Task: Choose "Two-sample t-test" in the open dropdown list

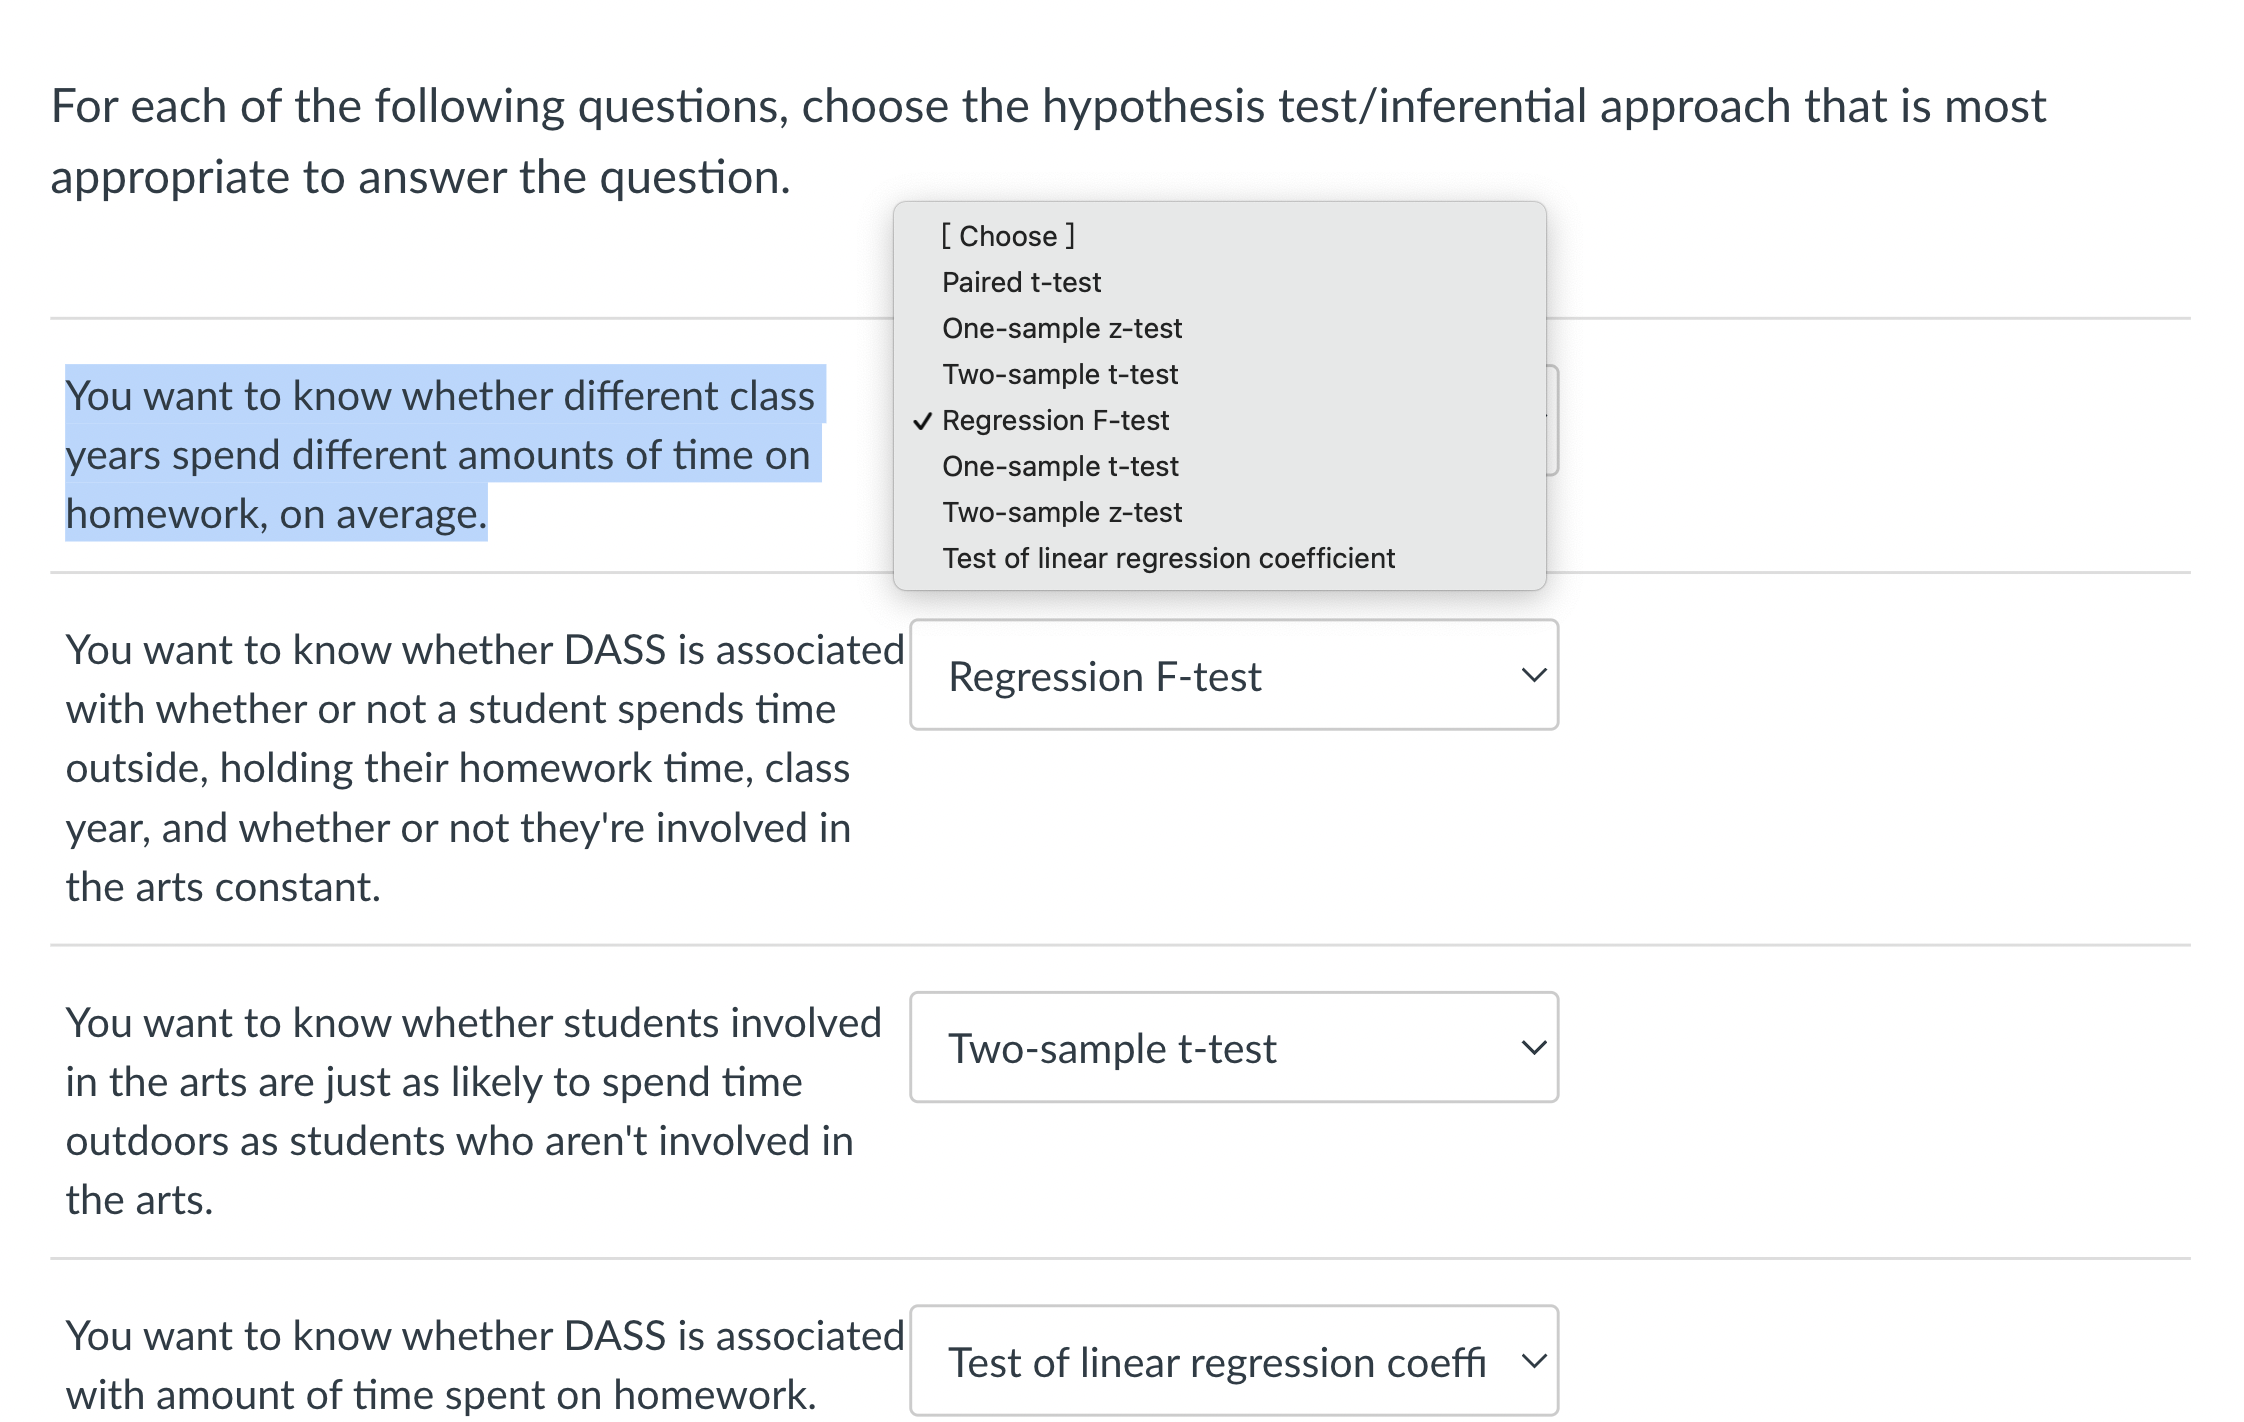Action: pyautogui.click(x=1060, y=374)
